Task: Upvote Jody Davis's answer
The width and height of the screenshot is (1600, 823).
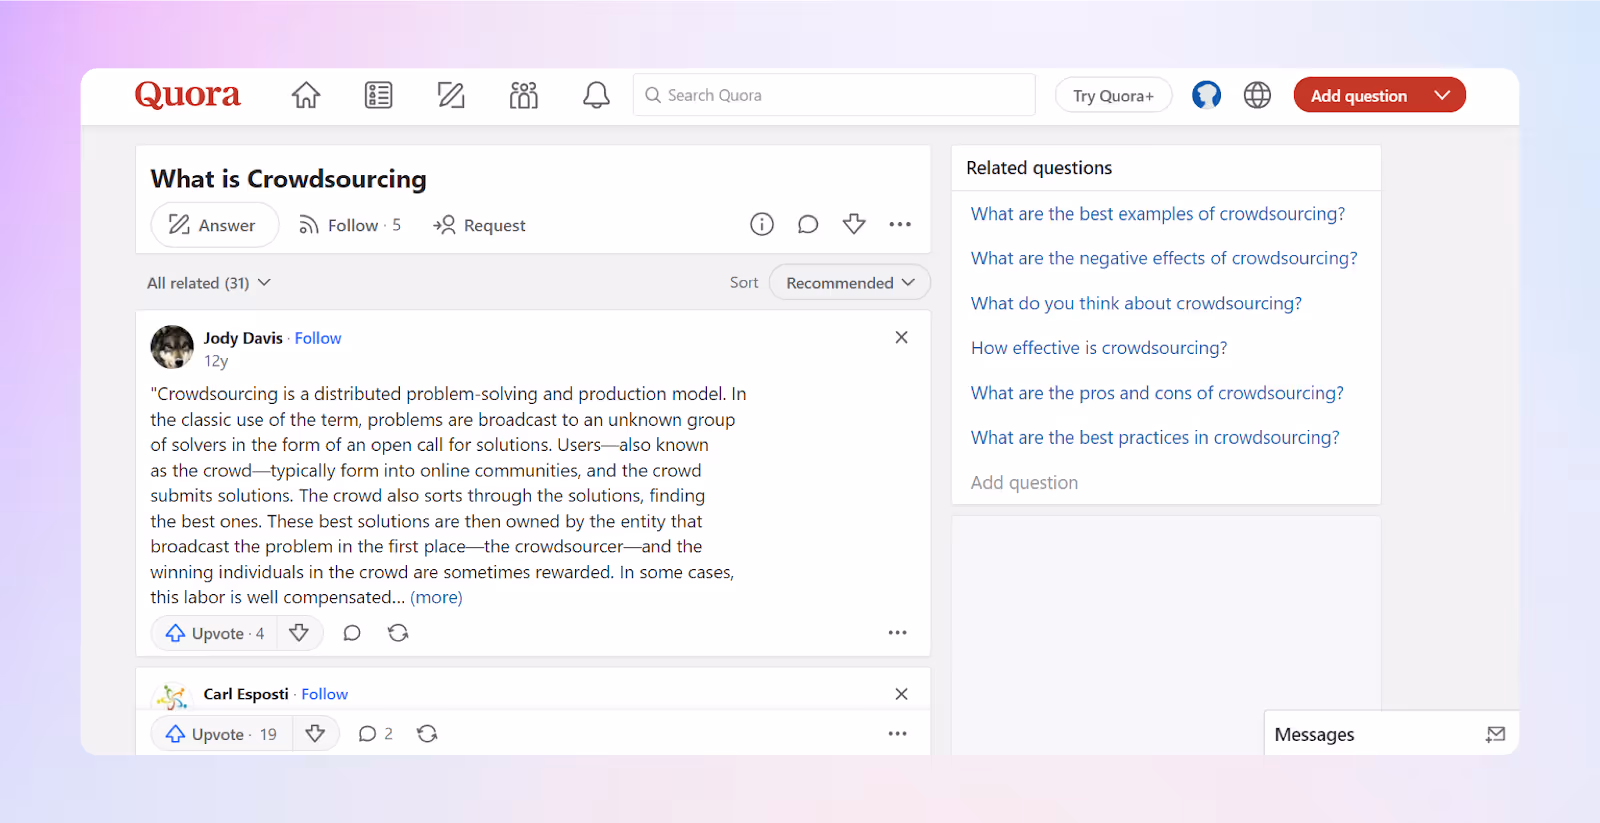Action: click(x=214, y=633)
